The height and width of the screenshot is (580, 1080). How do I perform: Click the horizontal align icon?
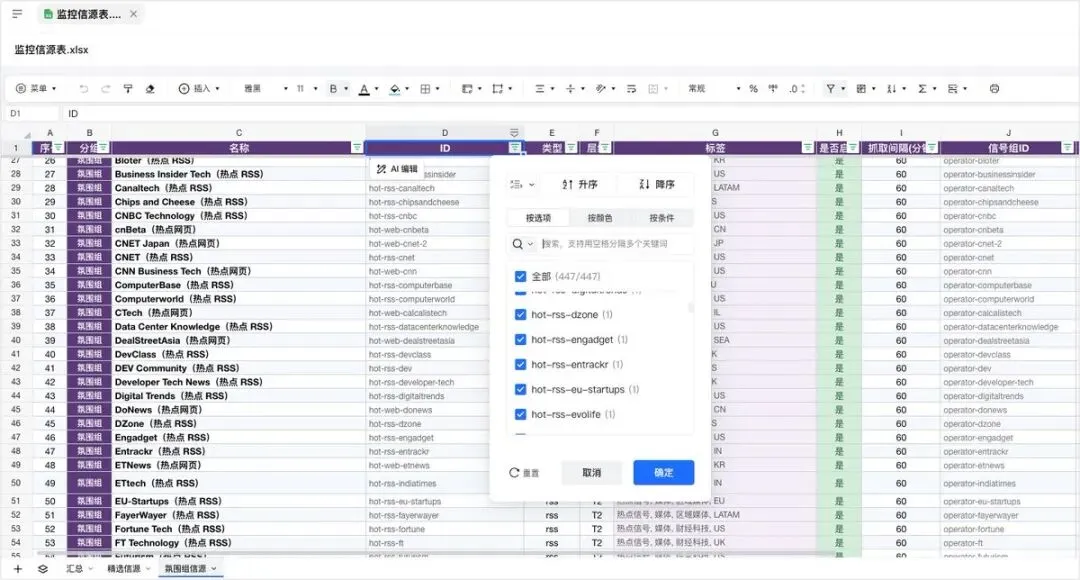point(539,89)
